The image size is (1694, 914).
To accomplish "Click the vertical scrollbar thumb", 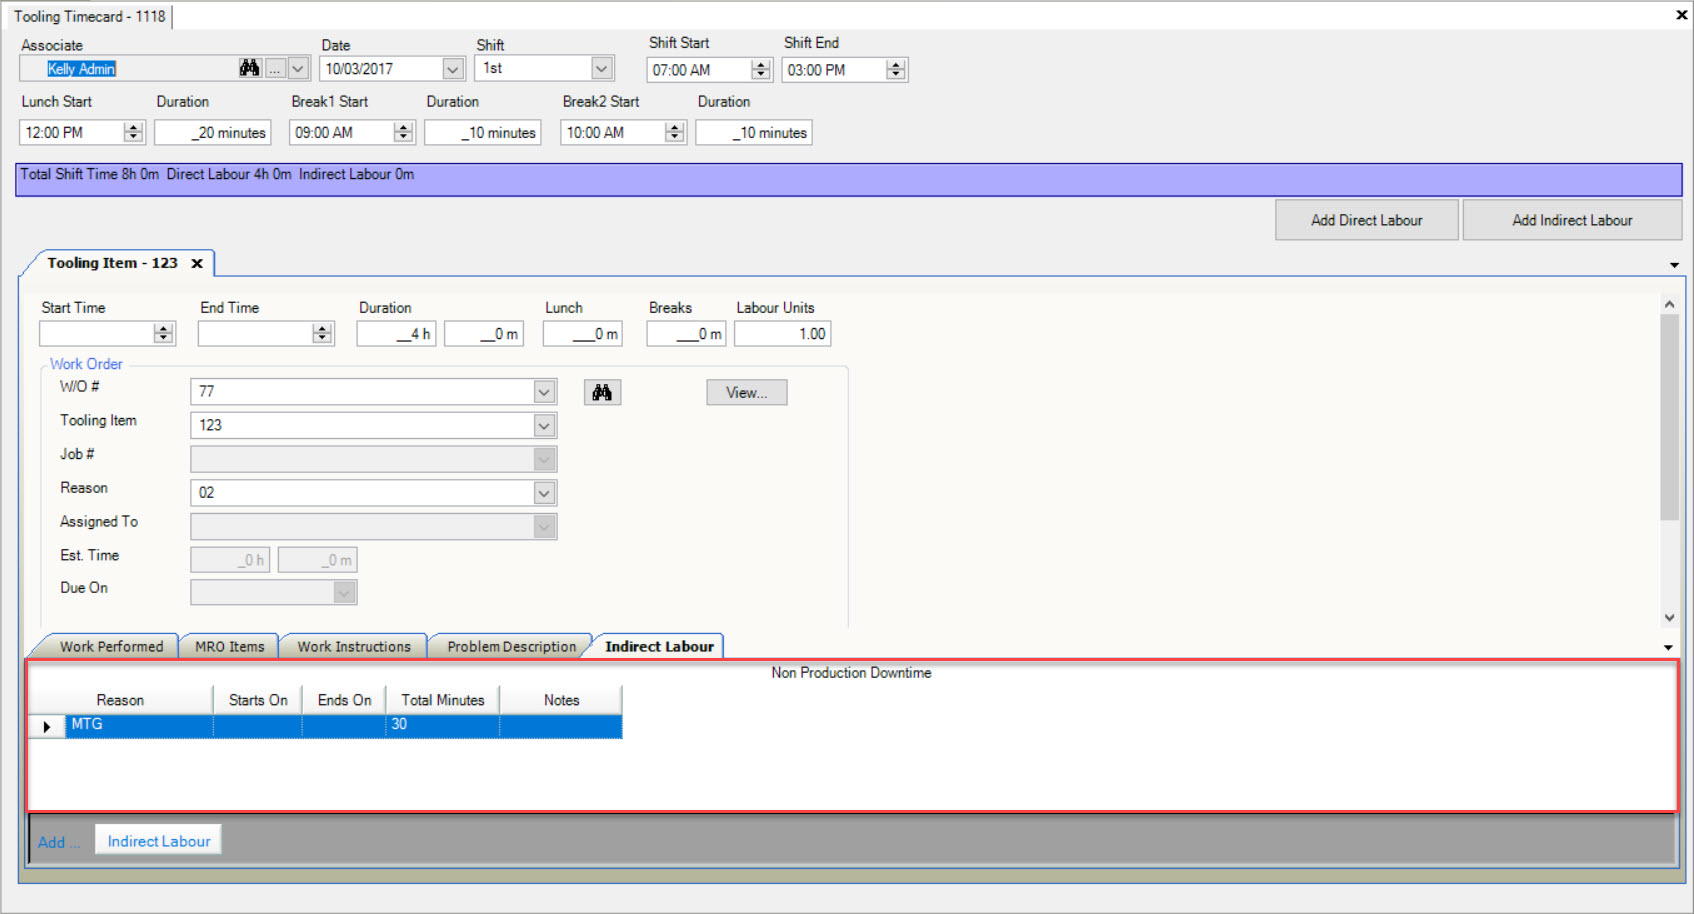I will pyautogui.click(x=1669, y=417).
